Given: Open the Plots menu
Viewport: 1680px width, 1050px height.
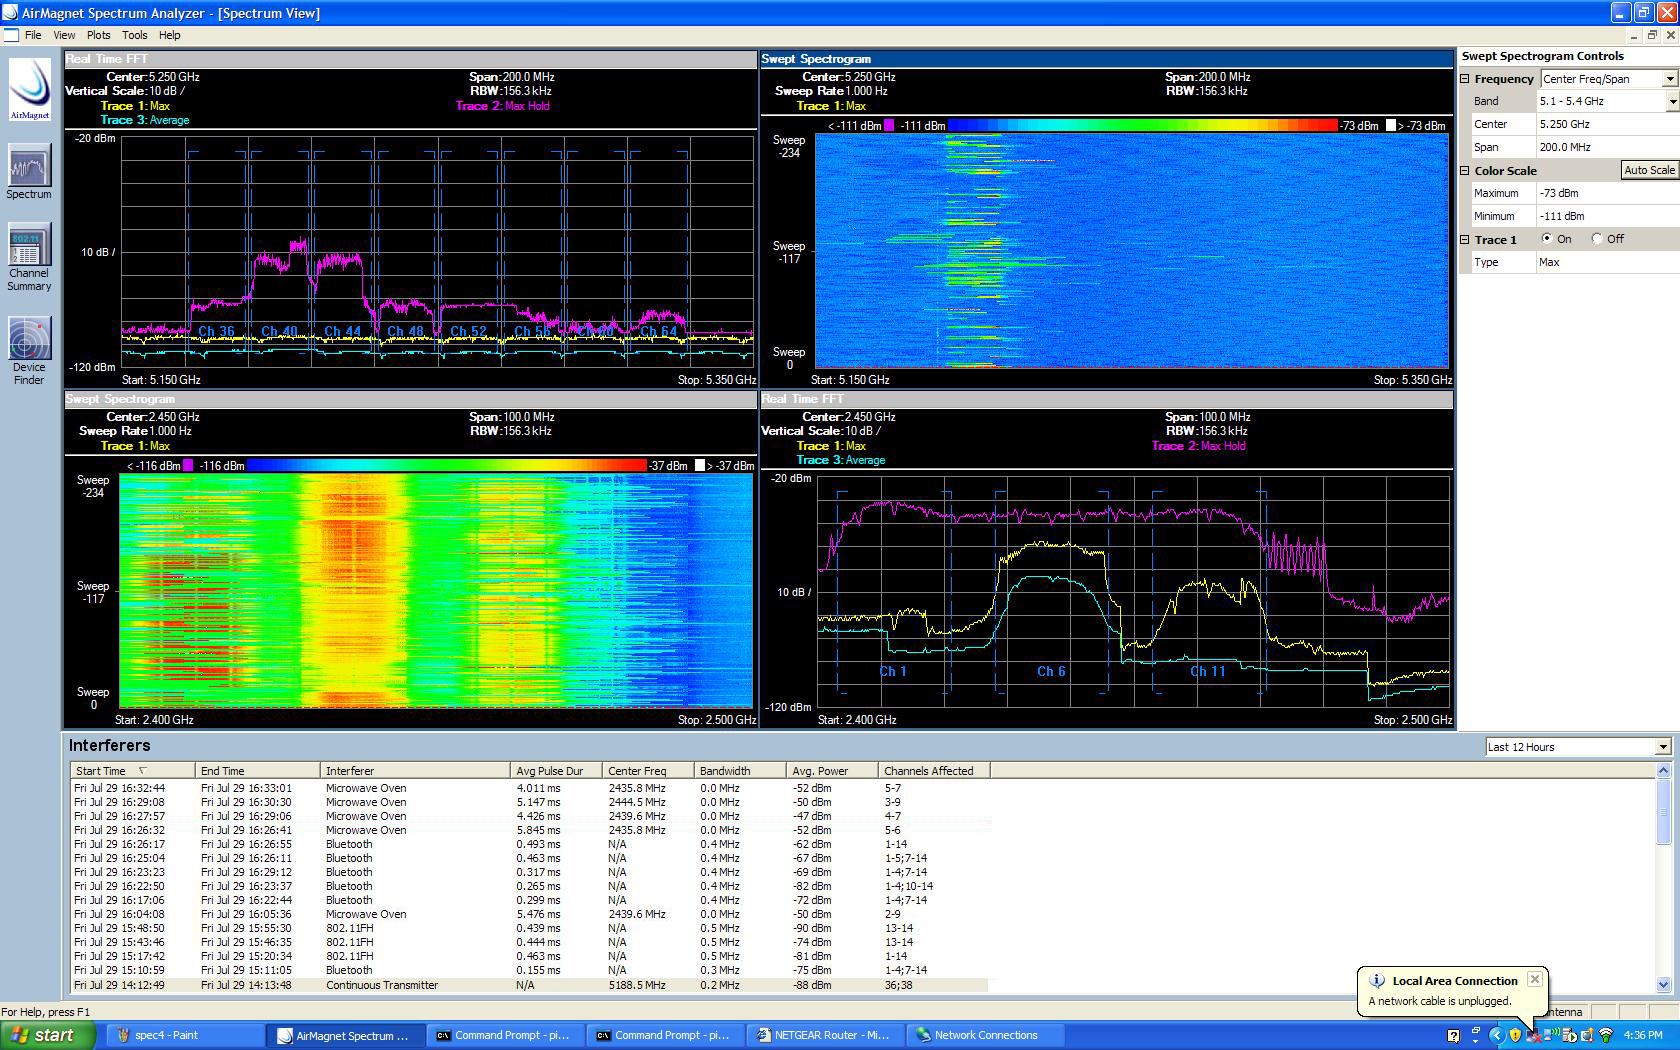Looking at the screenshot, I should [x=98, y=35].
